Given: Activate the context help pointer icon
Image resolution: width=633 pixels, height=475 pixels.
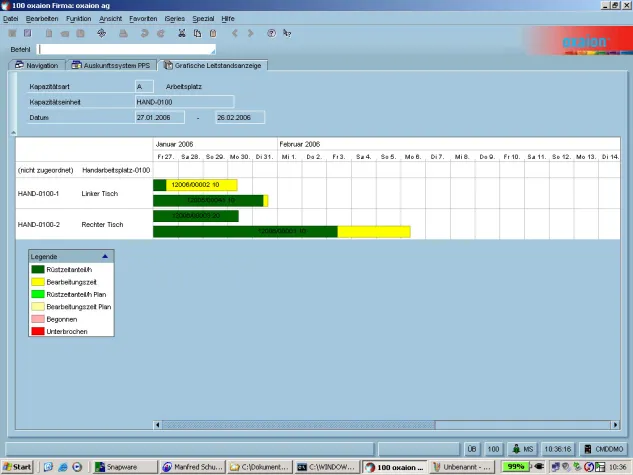Looking at the screenshot, I should point(287,33).
